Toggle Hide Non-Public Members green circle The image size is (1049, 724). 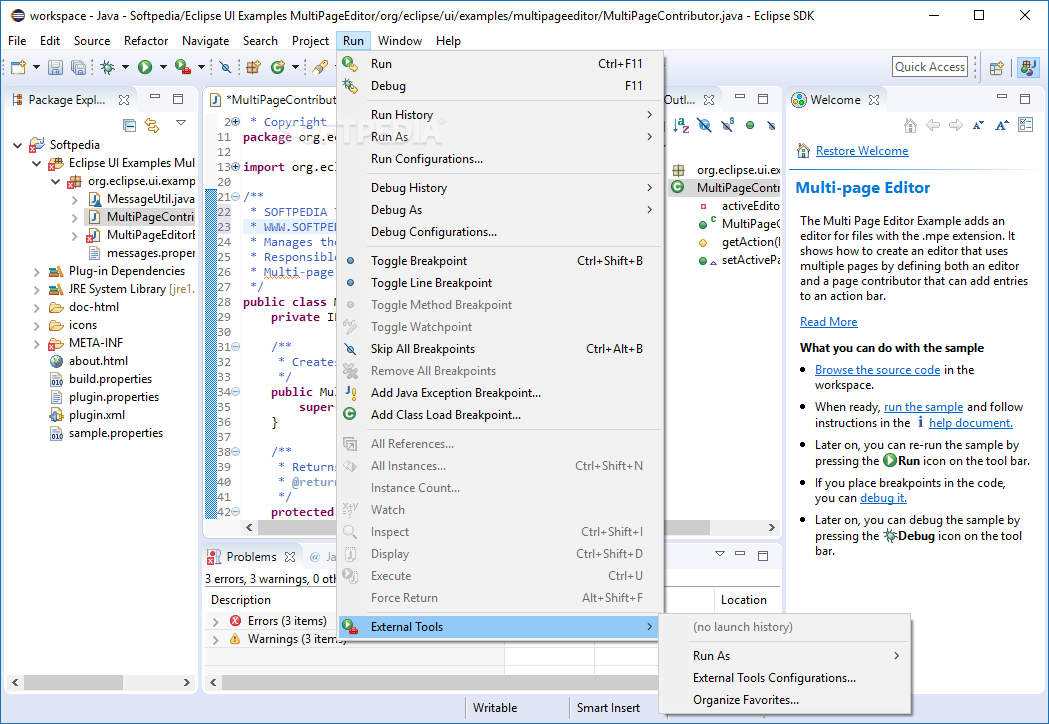pos(750,125)
